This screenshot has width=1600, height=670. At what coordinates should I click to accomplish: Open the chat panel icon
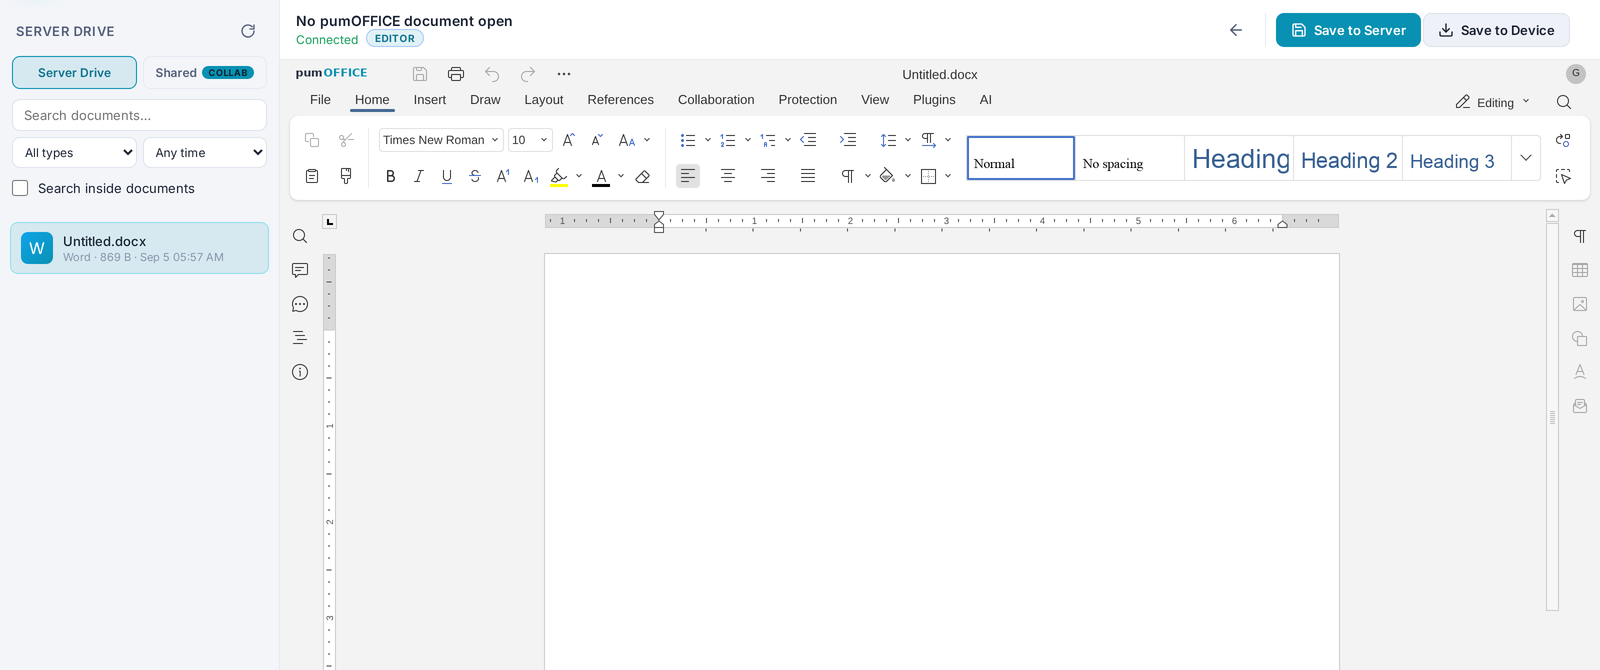300,304
